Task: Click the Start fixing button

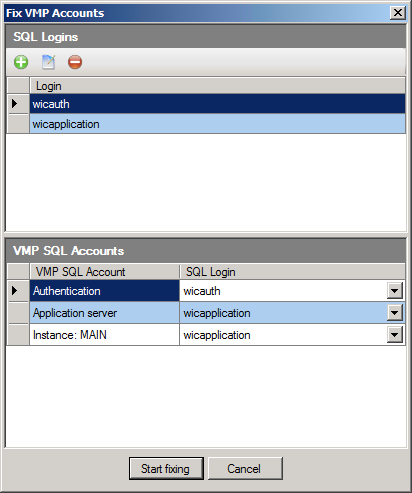Action: (166, 468)
